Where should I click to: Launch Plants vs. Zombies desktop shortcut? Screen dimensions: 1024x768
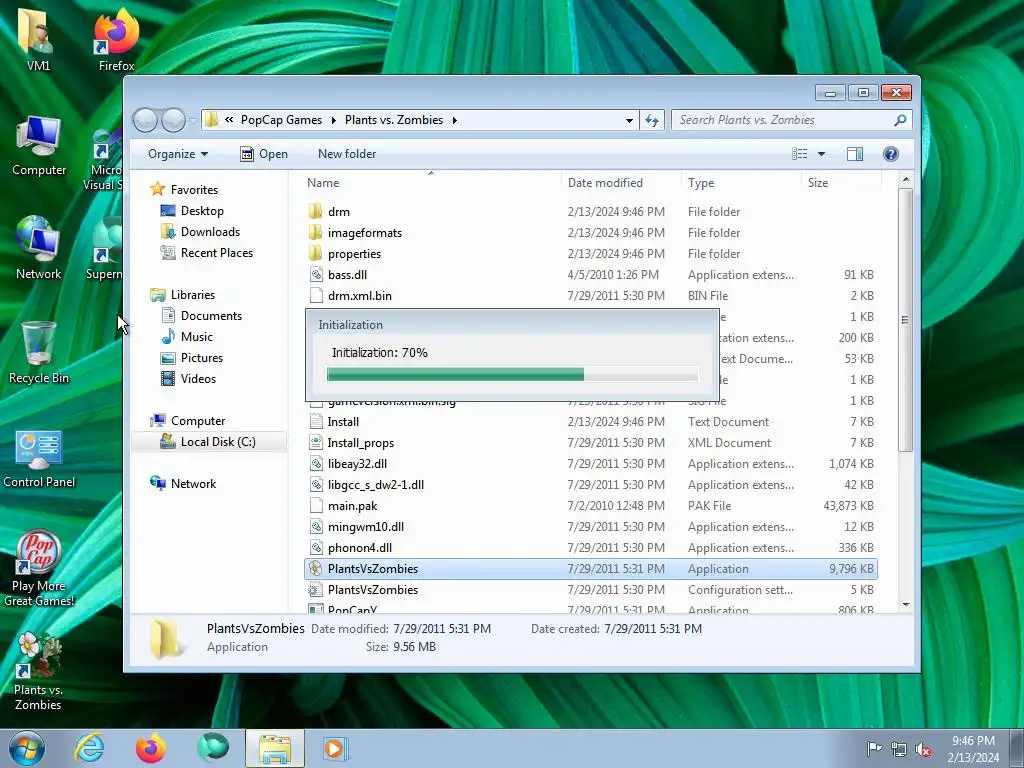[x=39, y=671]
